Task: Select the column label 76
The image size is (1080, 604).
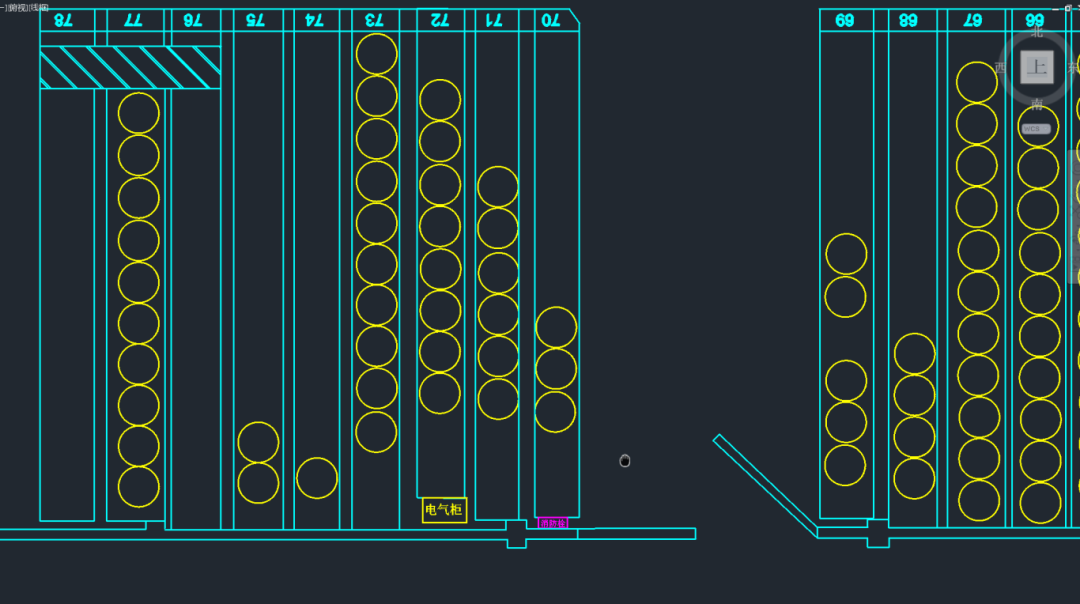Action: 192,20
